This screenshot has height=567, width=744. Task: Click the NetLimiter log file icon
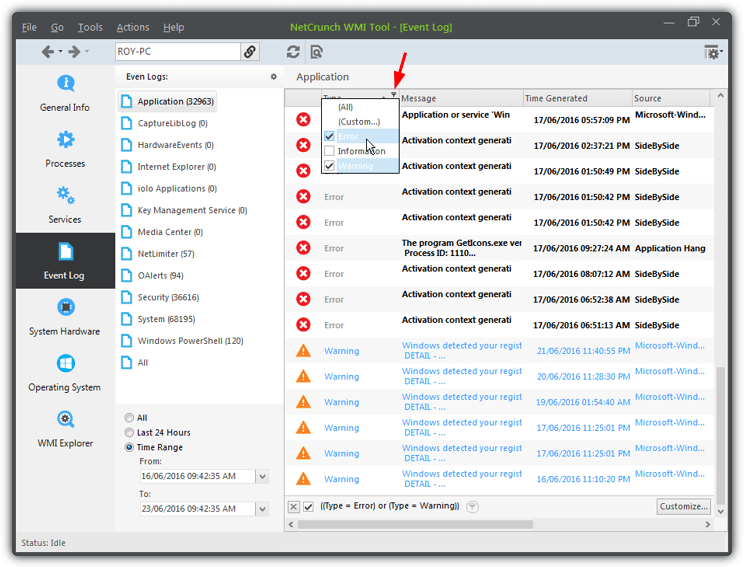click(126, 253)
